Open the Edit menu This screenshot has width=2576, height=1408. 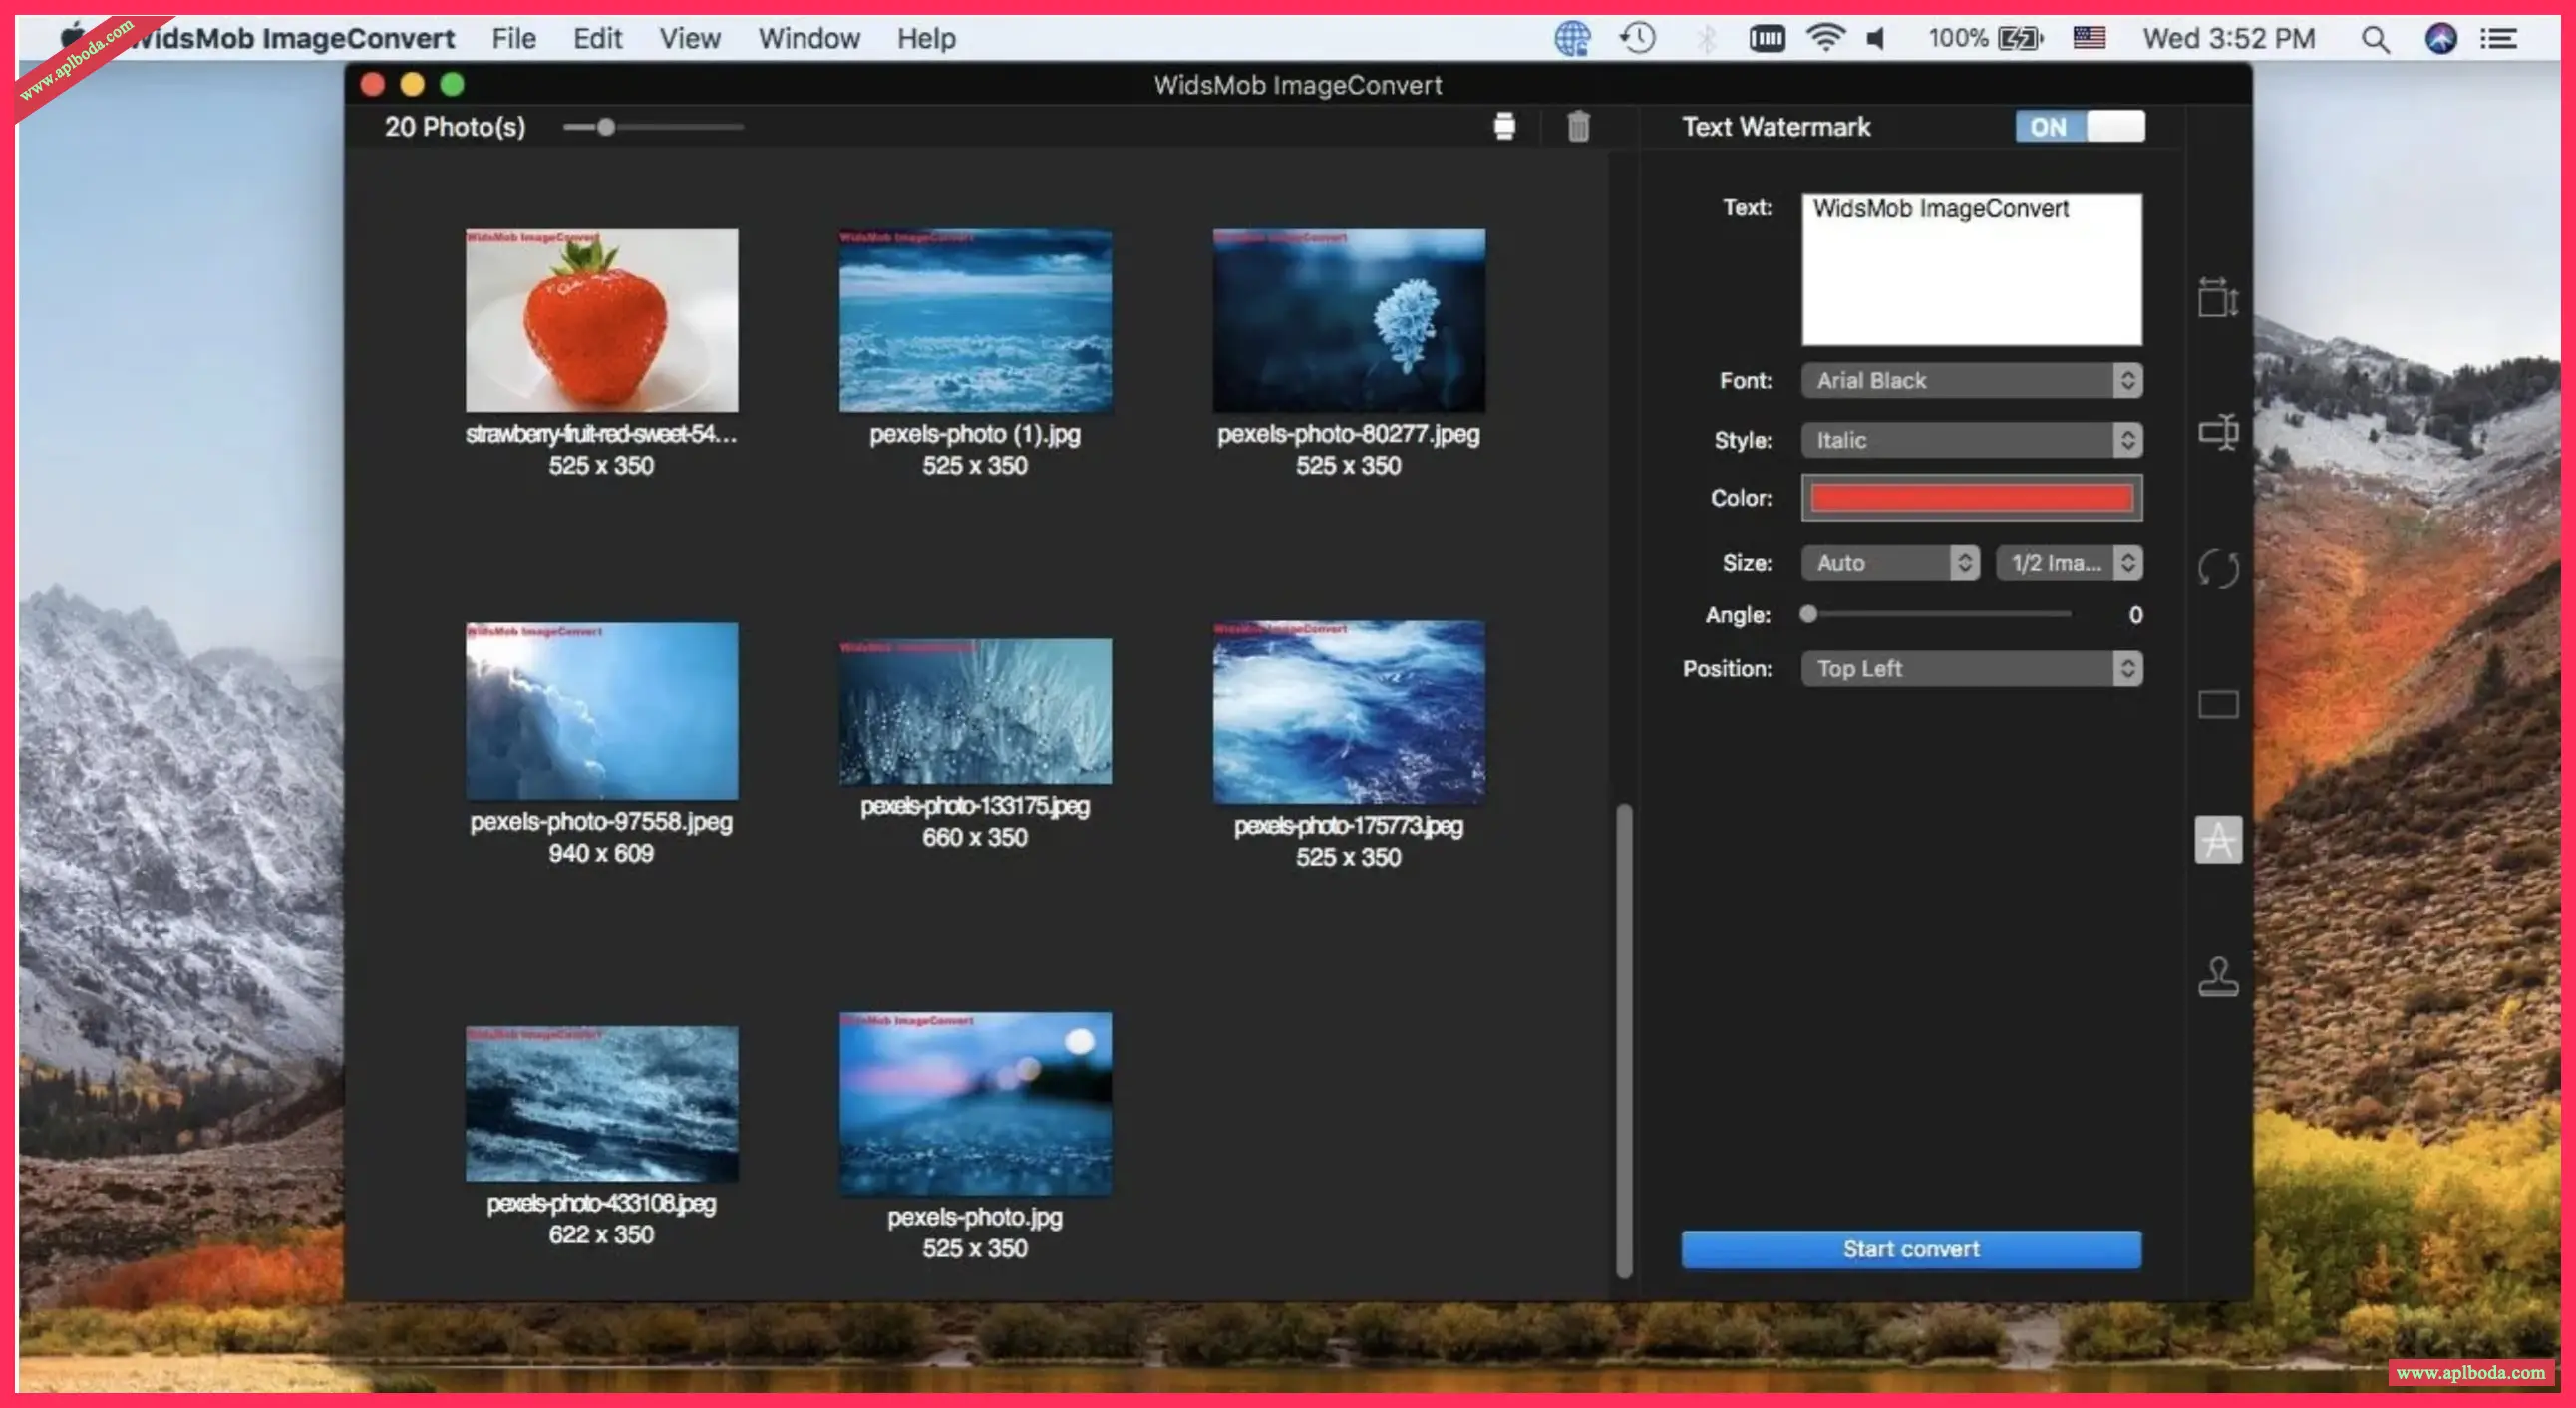point(597,38)
